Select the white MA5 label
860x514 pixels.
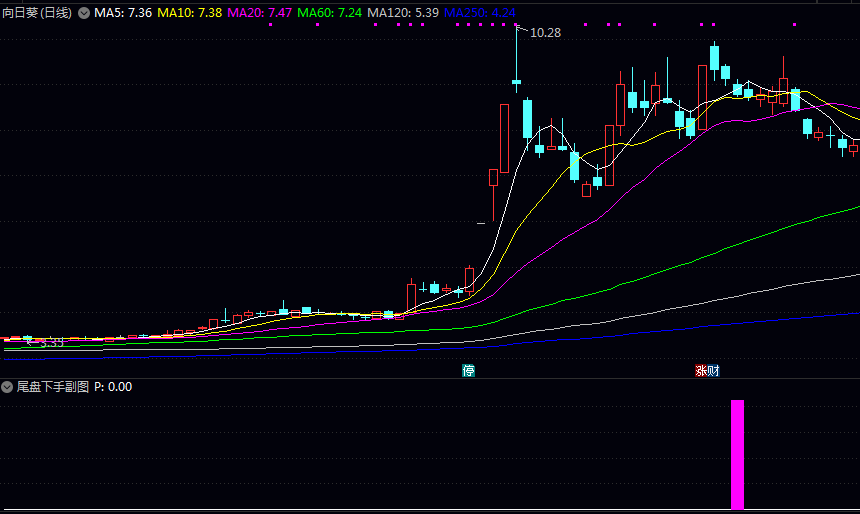[123, 13]
